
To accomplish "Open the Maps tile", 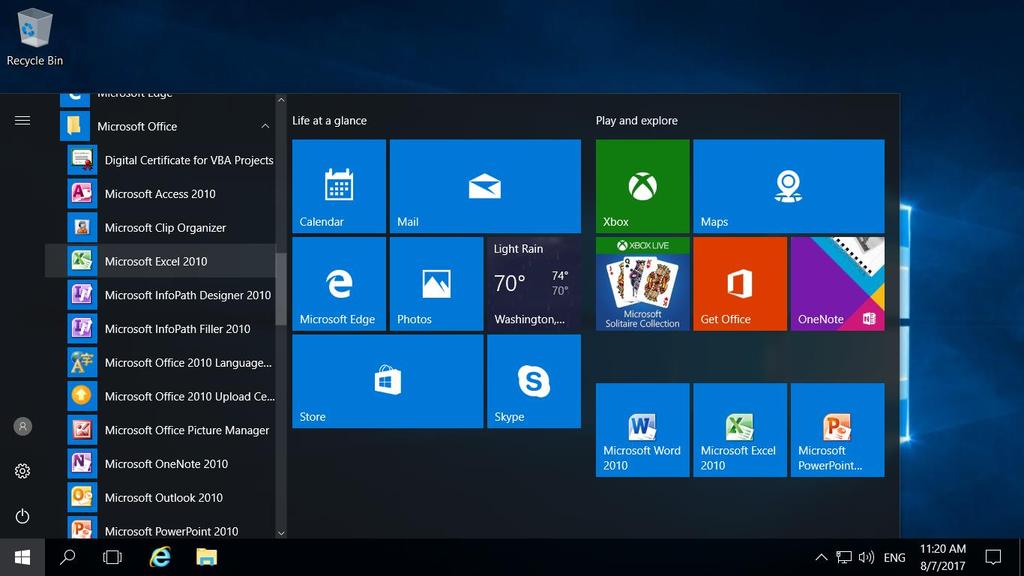I will pyautogui.click(x=789, y=186).
